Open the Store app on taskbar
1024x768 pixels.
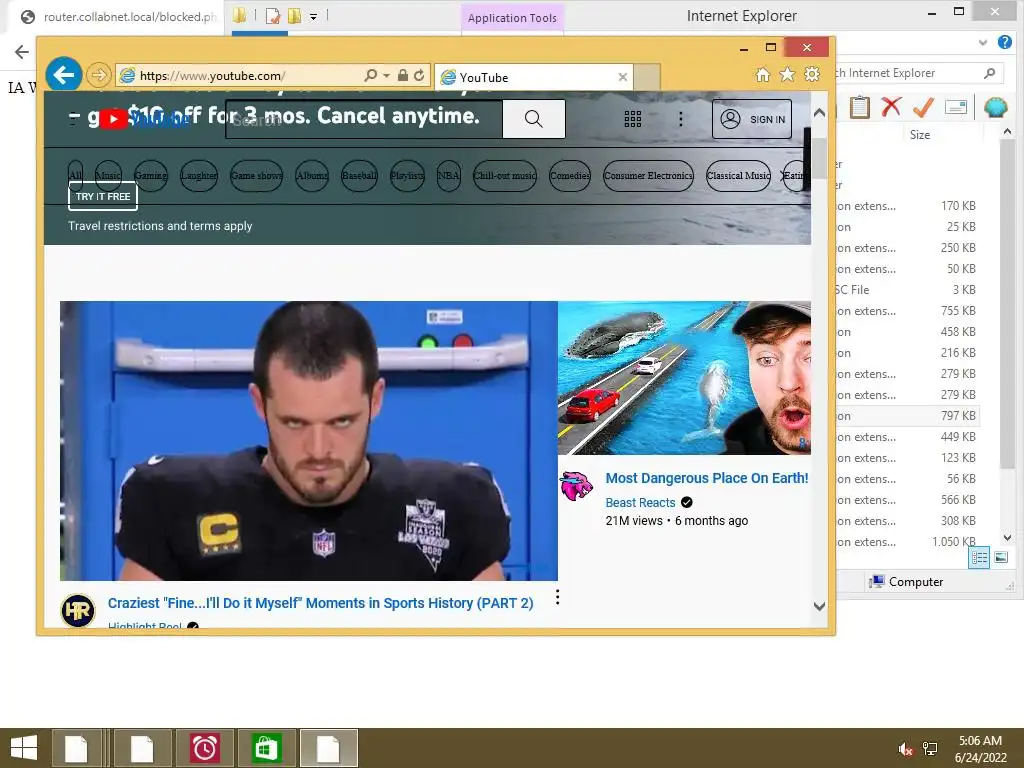point(266,748)
